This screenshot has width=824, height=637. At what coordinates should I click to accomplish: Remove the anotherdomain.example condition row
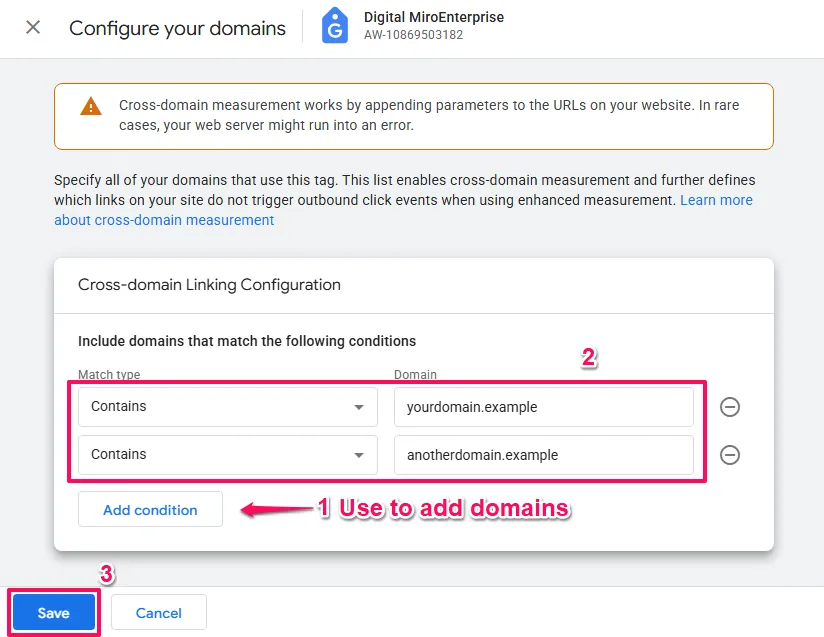[730, 455]
